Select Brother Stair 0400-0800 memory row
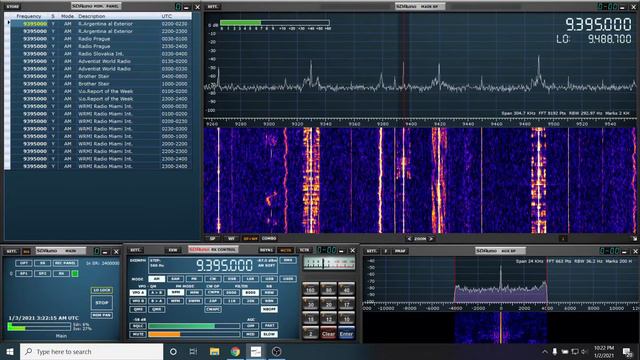Viewport: 640px width, 360px height. (101, 76)
